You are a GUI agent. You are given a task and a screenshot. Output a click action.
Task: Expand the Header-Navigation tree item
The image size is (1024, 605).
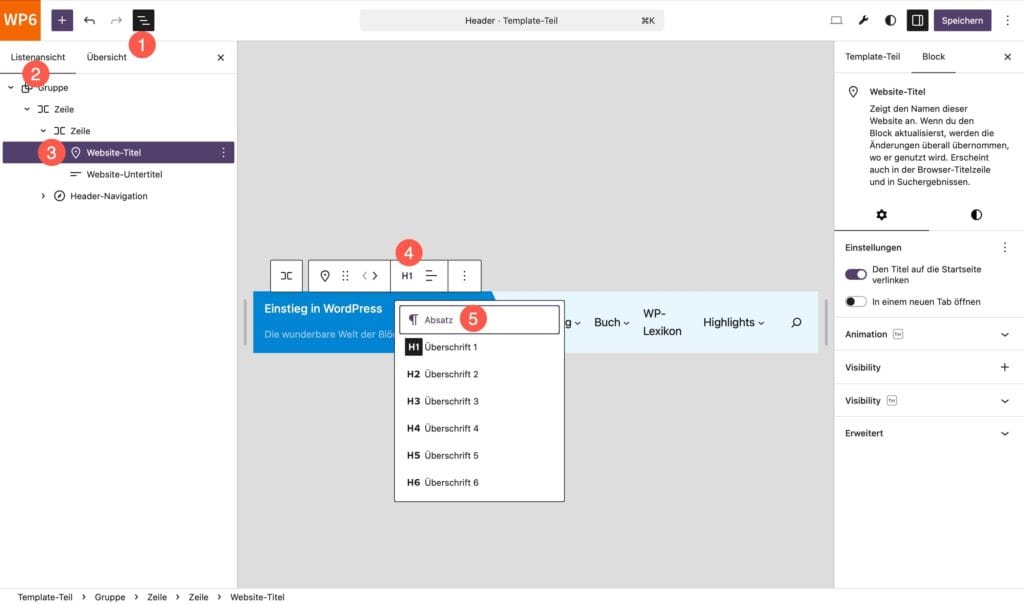(x=43, y=196)
